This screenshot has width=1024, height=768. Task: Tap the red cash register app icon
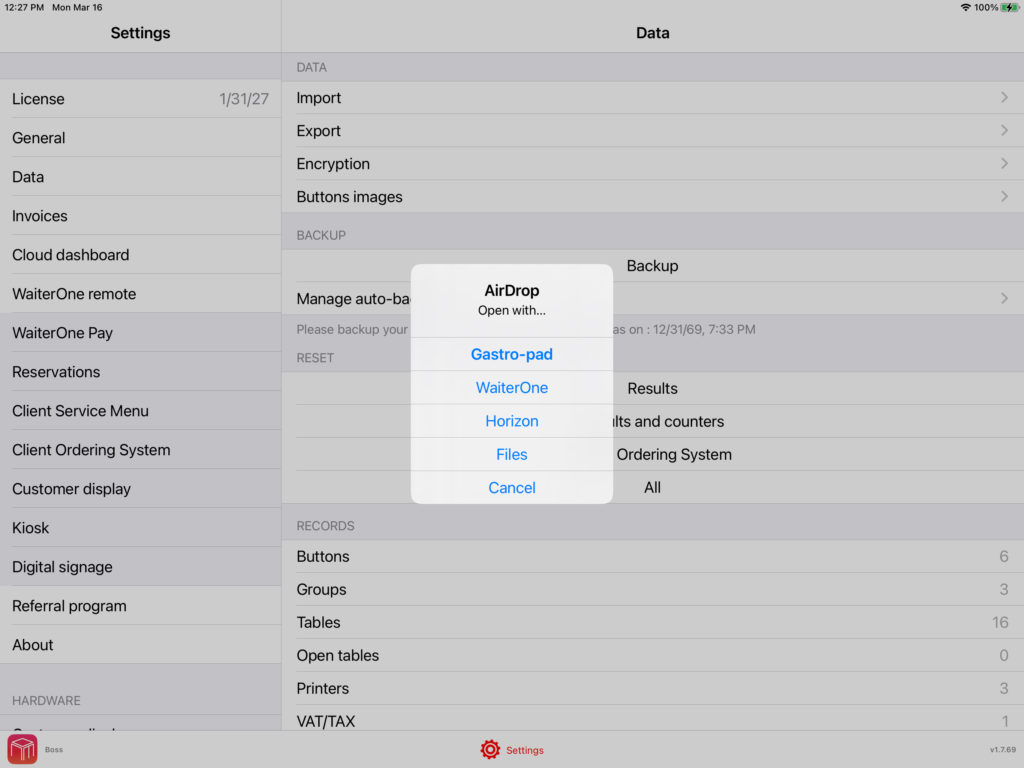click(x=22, y=749)
